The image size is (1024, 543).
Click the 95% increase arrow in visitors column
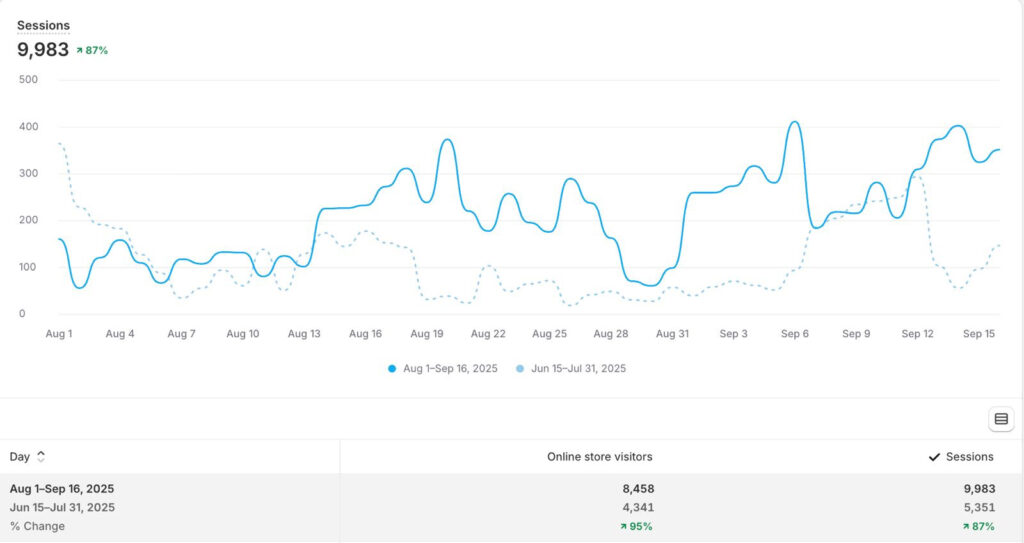click(x=624, y=526)
